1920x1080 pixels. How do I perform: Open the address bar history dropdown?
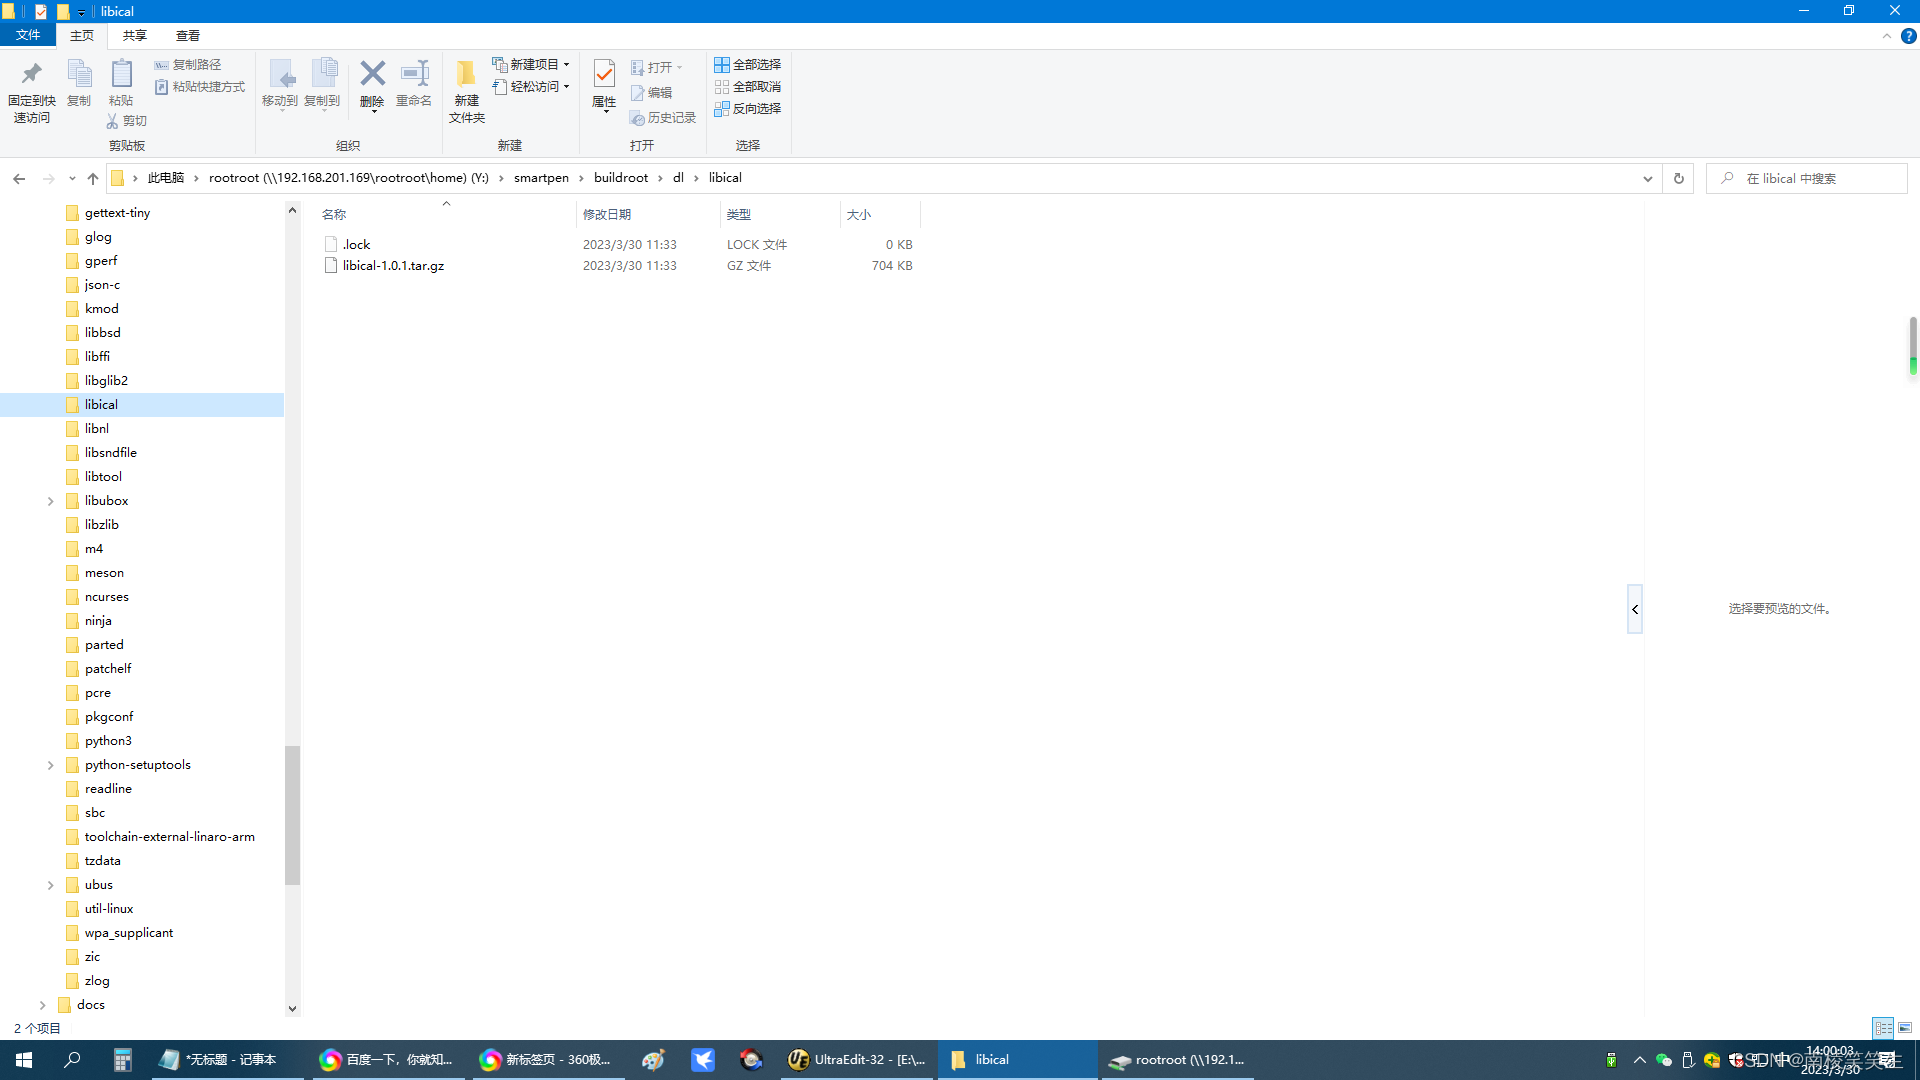click(1647, 178)
